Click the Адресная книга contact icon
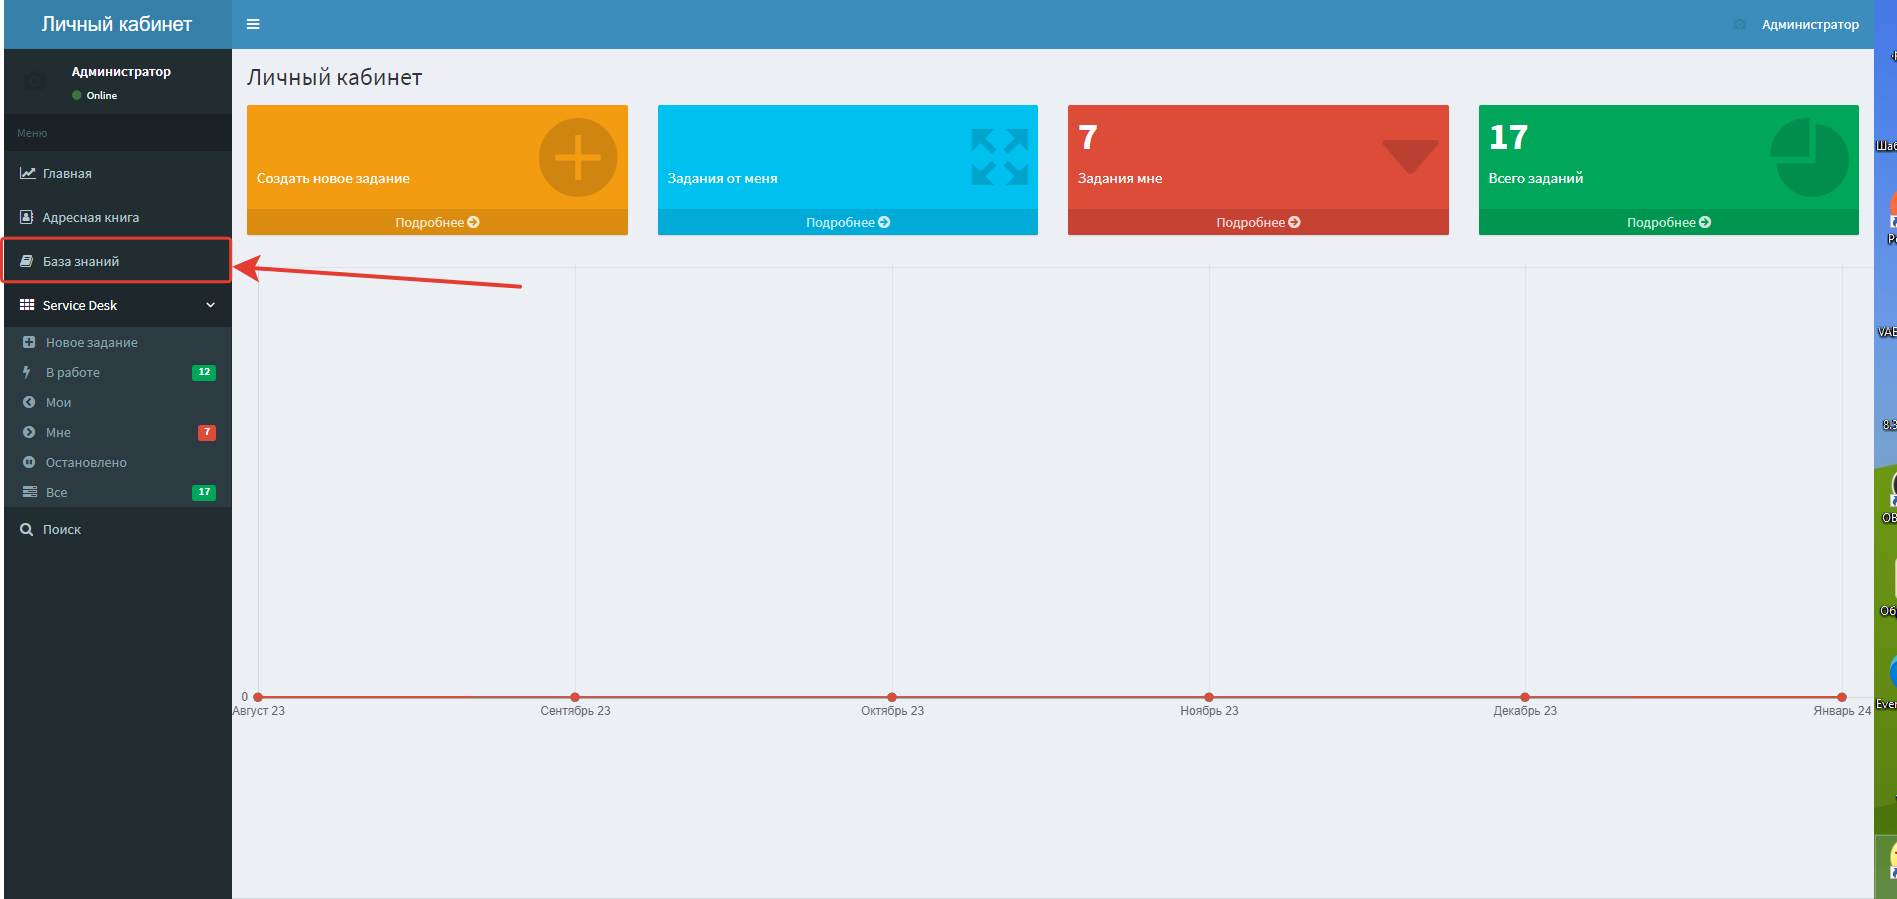This screenshot has width=1897, height=899. coord(27,217)
